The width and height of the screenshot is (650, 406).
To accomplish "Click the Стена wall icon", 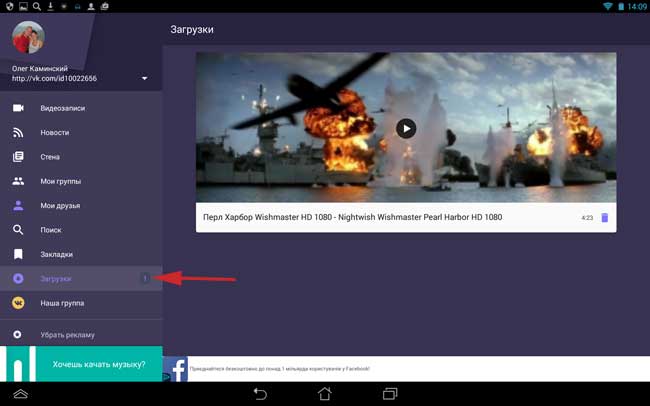I will [18, 157].
